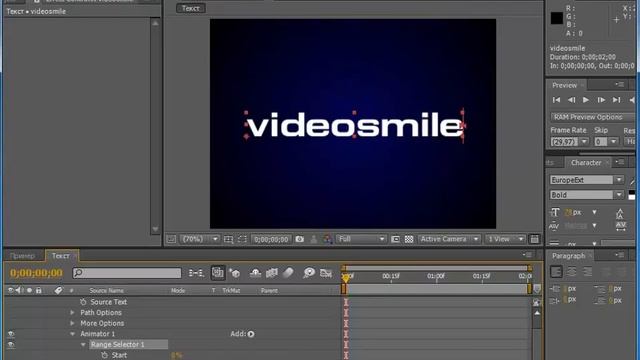
Task: Click kerning icon in Character panel
Action: point(554,226)
